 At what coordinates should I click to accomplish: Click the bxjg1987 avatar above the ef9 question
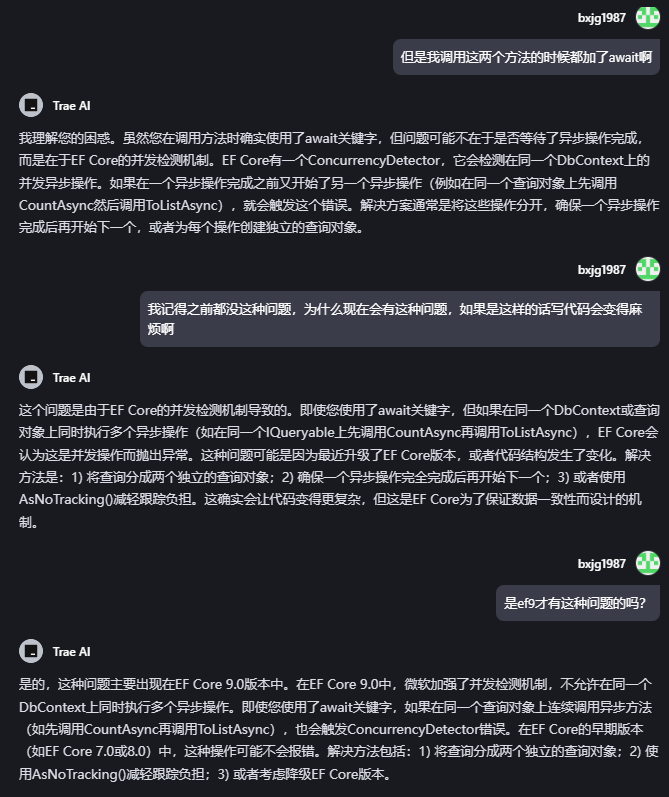pos(648,564)
